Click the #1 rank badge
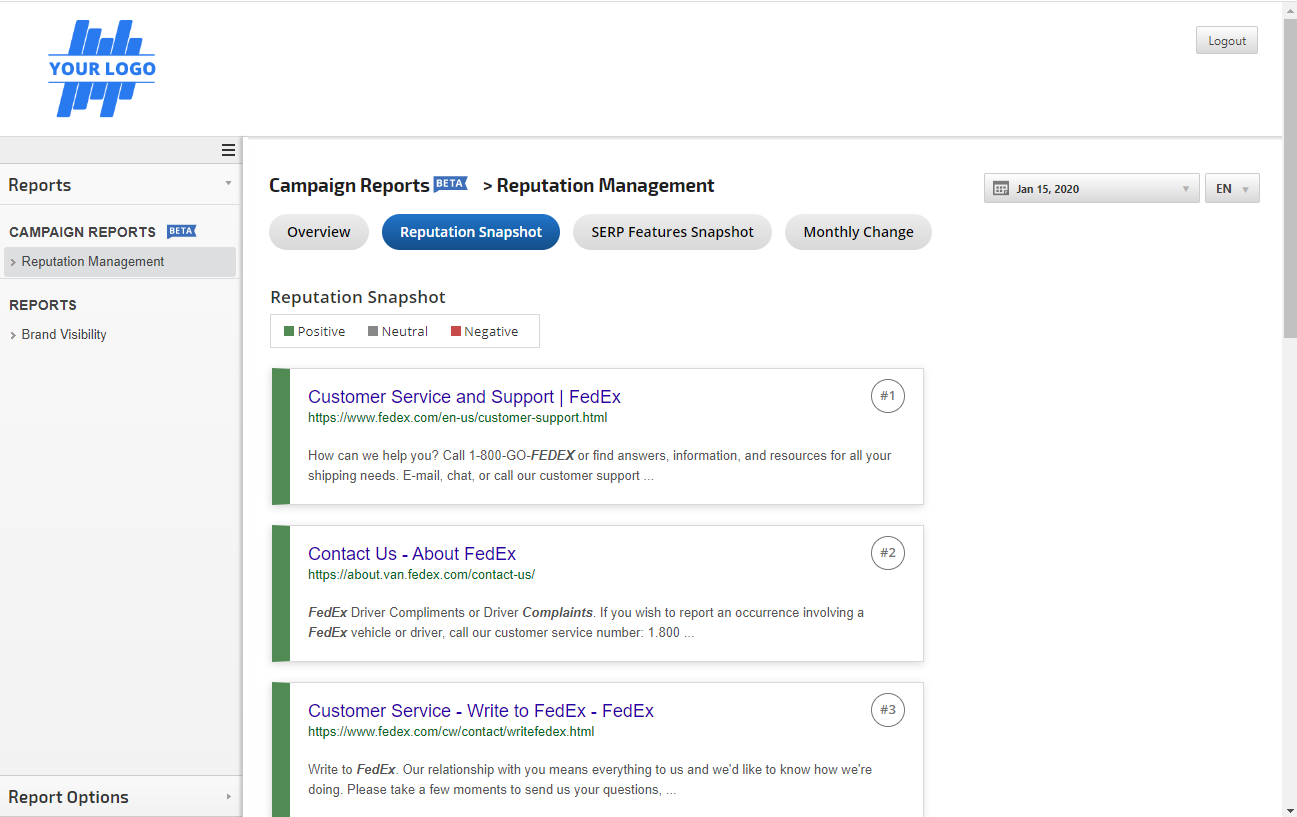The width and height of the screenshot is (1297, 817). (x=887, y=396)
